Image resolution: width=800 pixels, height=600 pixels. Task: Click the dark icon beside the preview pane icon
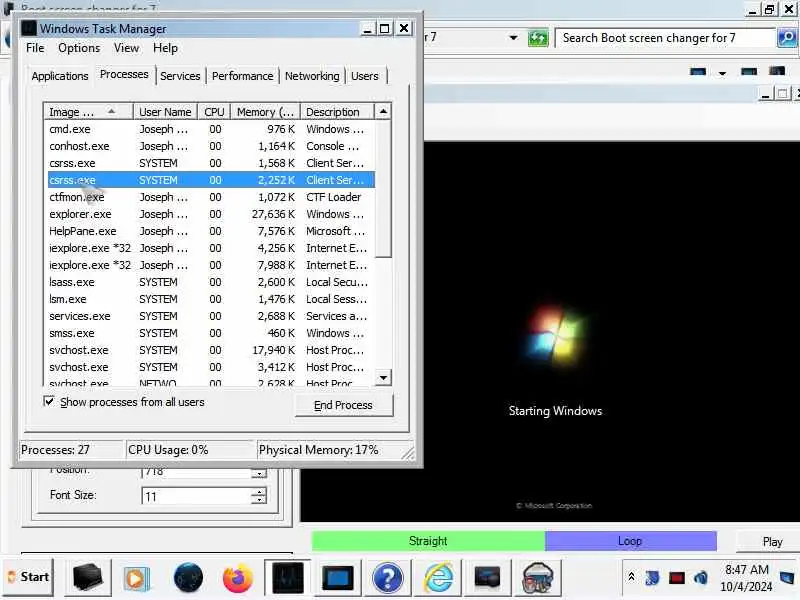pyautogui.click(x=777, y=71)
